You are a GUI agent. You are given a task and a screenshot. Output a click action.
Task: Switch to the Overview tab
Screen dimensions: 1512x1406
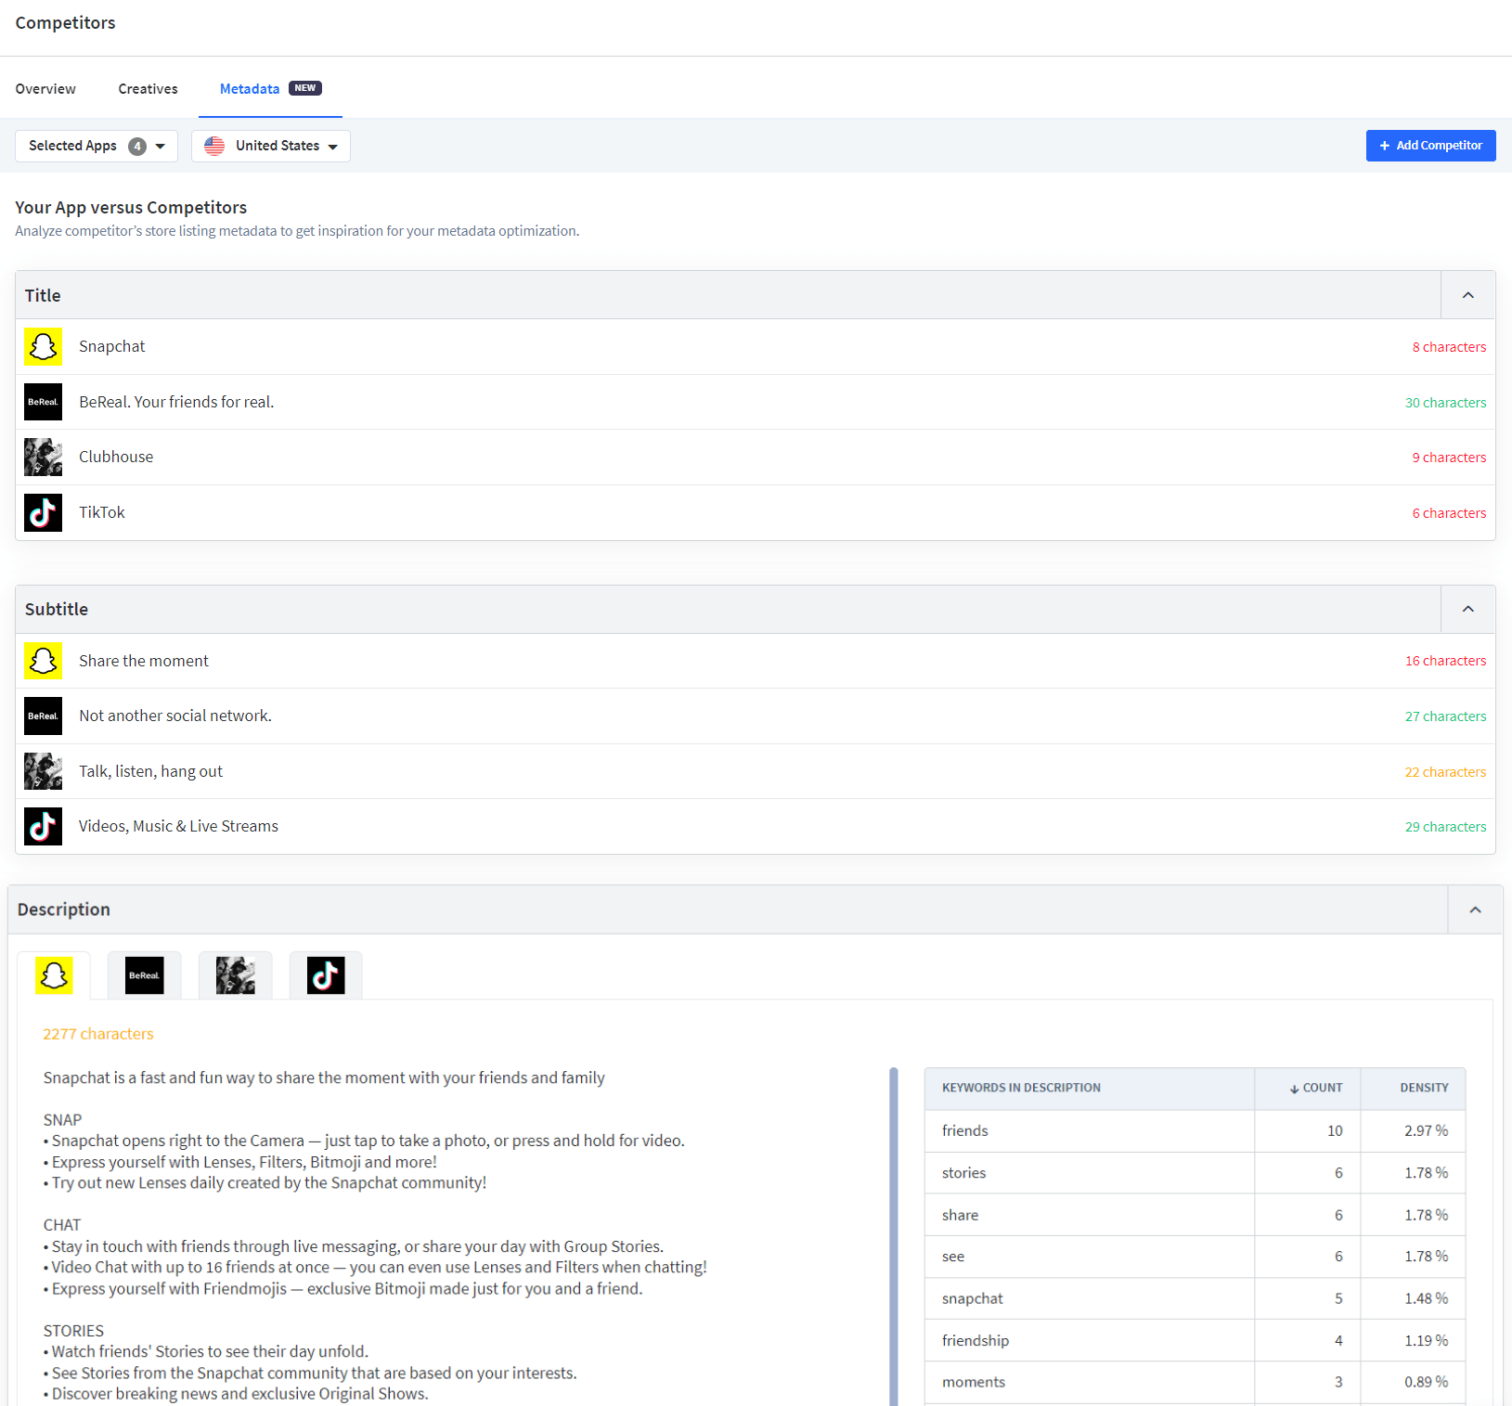coord(45,88)
